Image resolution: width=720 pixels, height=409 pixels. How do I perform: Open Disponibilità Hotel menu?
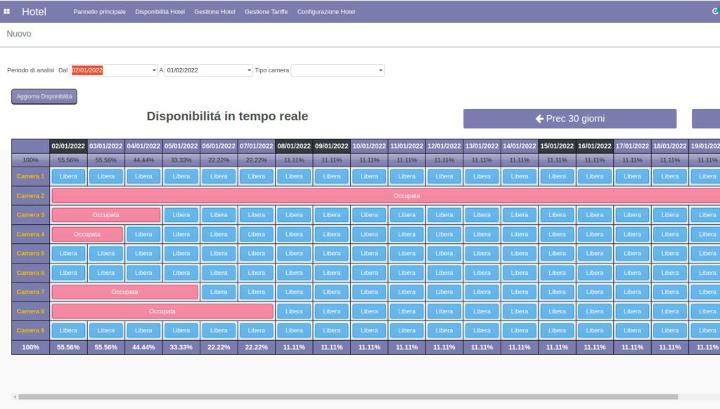coord(160,11)
